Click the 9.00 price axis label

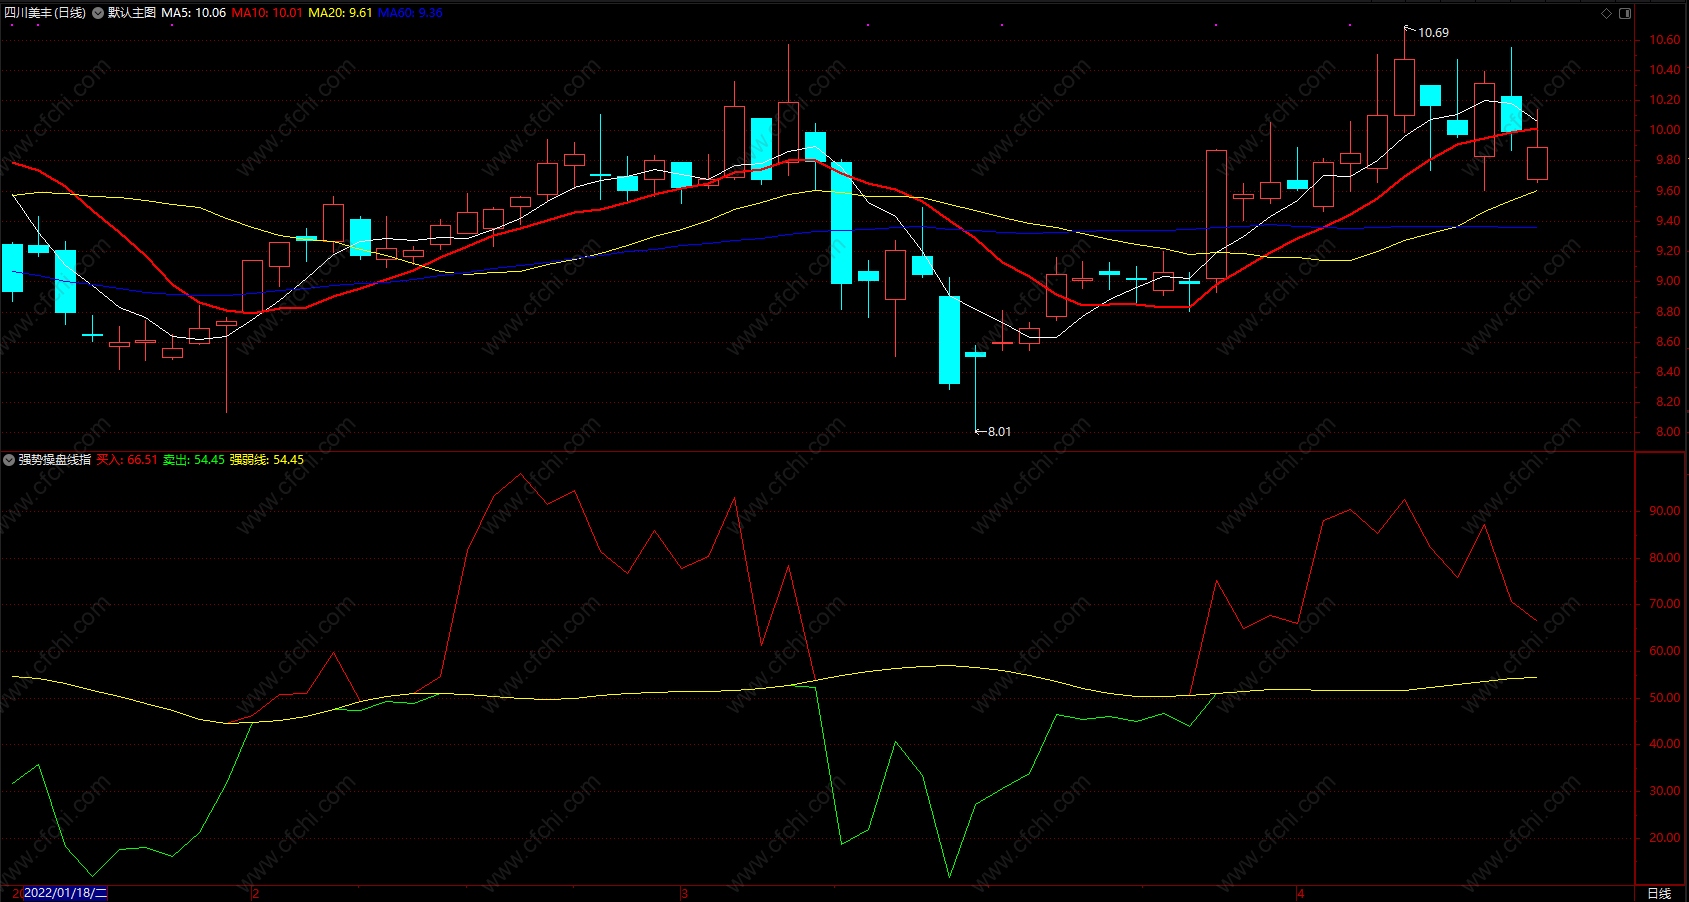point(1668,282)
